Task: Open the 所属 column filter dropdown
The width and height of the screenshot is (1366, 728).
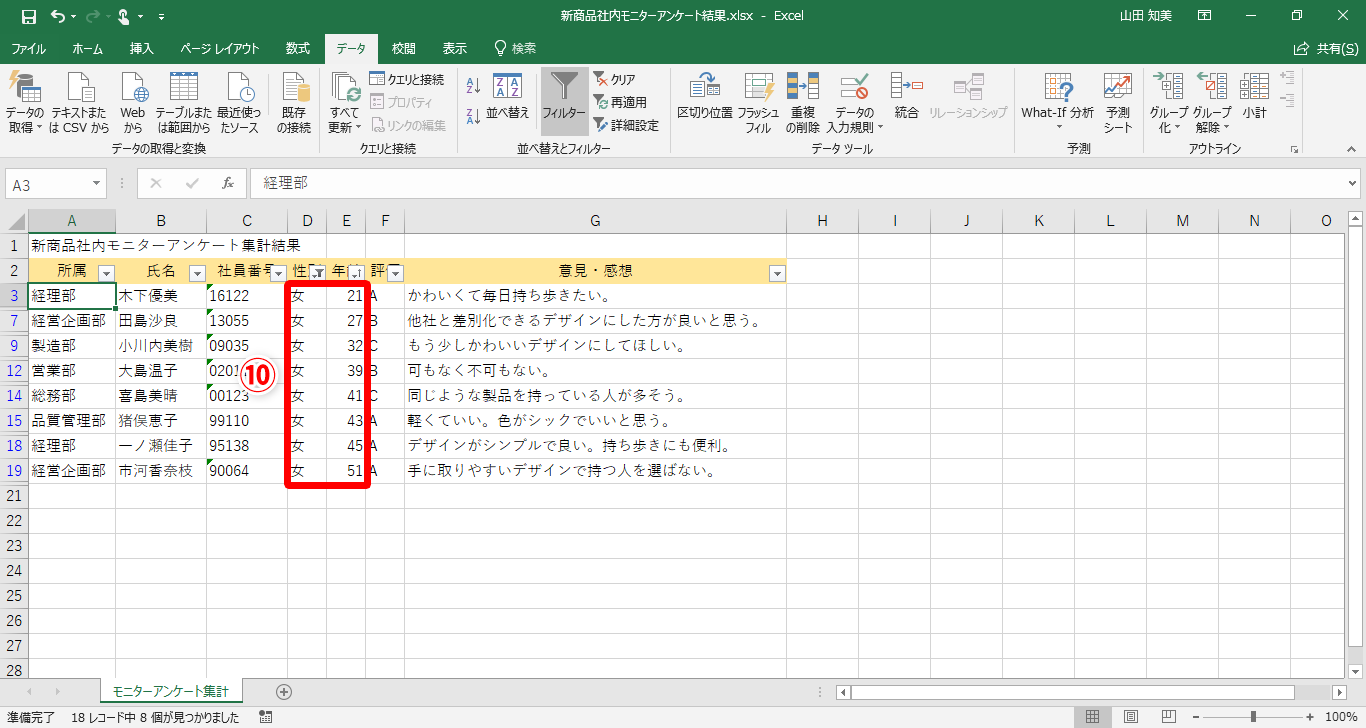Action: pyautogui.click(x=107, y=273)
